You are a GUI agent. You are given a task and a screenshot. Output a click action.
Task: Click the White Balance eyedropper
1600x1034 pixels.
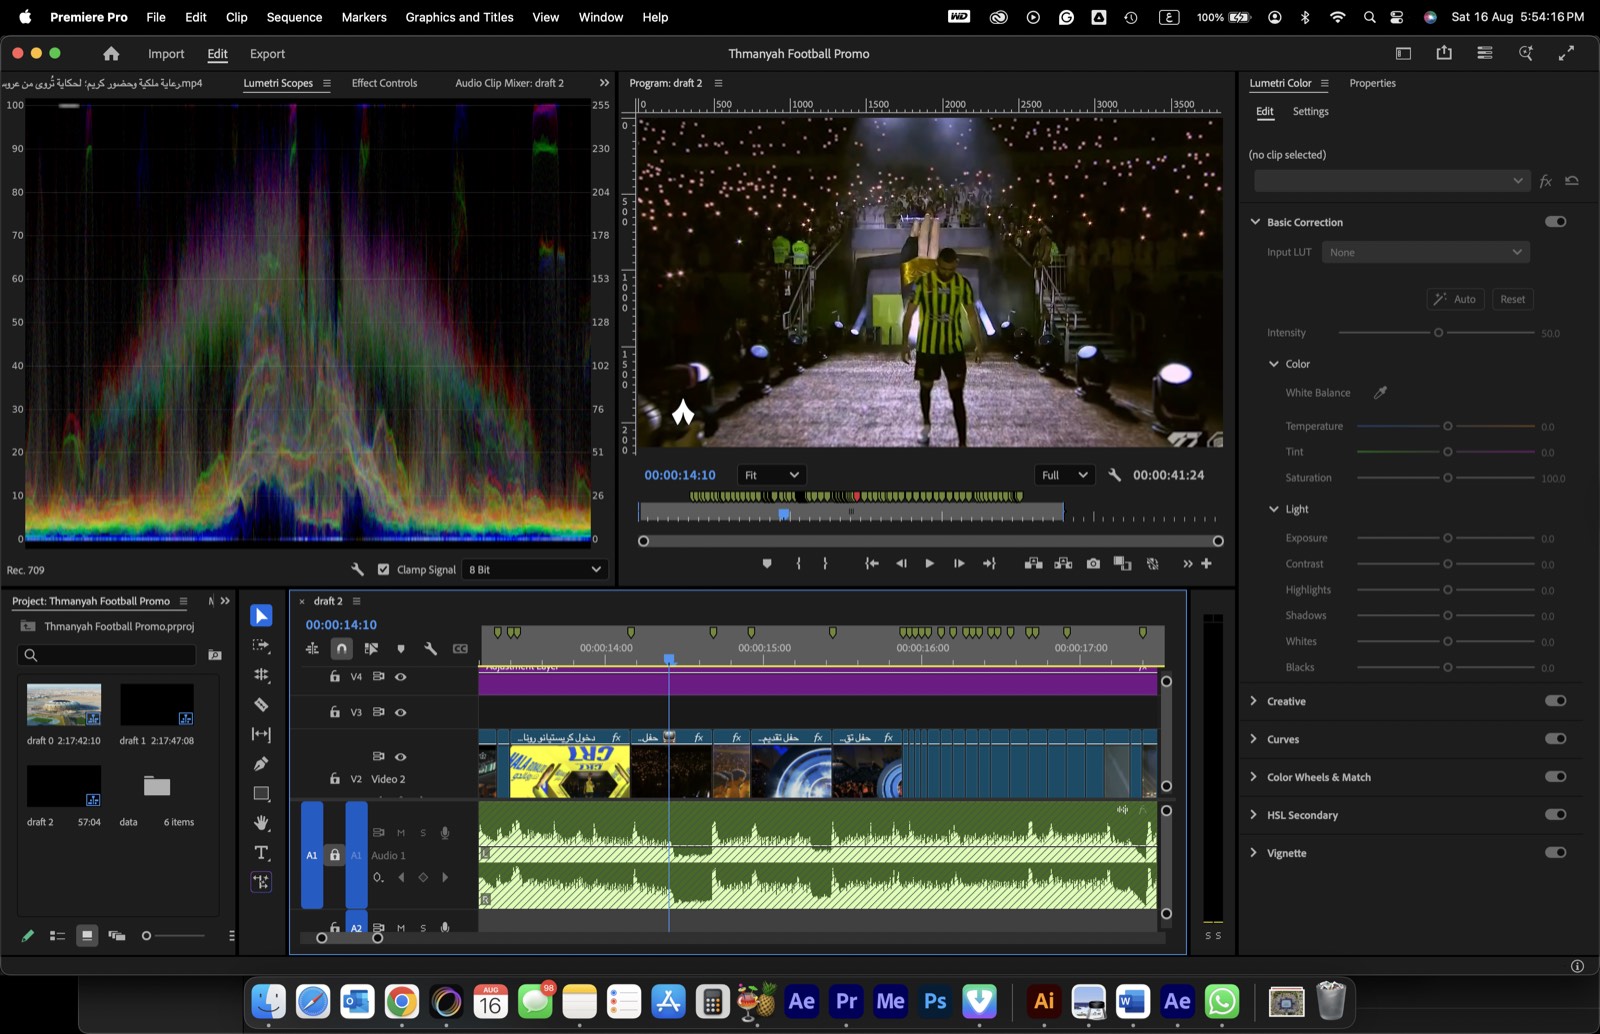pyautogui.click(x=1380, y=393)
